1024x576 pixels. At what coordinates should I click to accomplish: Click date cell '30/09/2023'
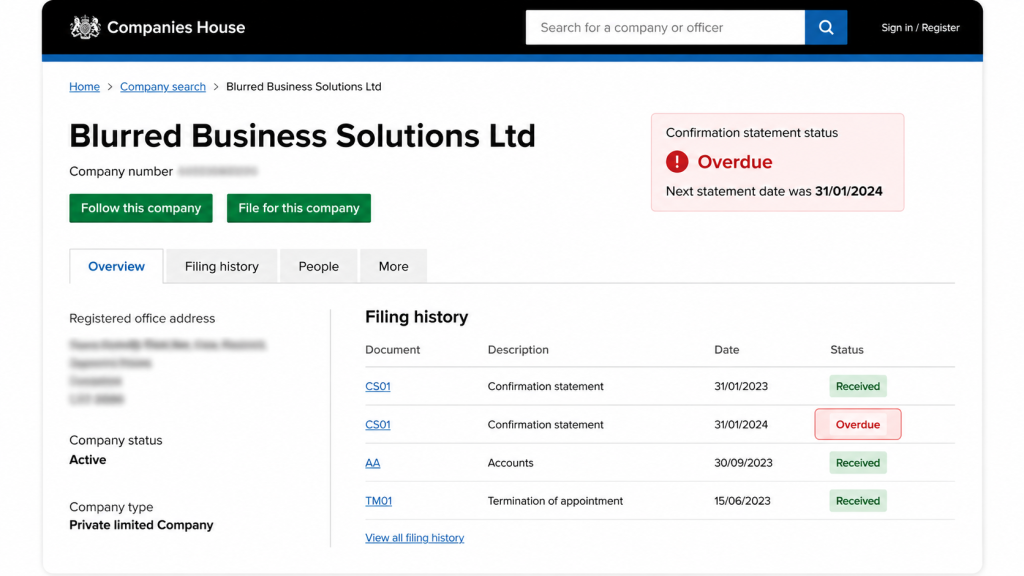[743, 462]
